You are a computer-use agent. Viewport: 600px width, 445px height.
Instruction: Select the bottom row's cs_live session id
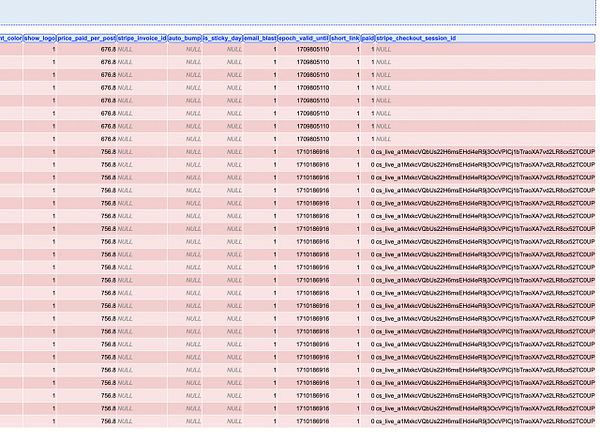(485, 421)
